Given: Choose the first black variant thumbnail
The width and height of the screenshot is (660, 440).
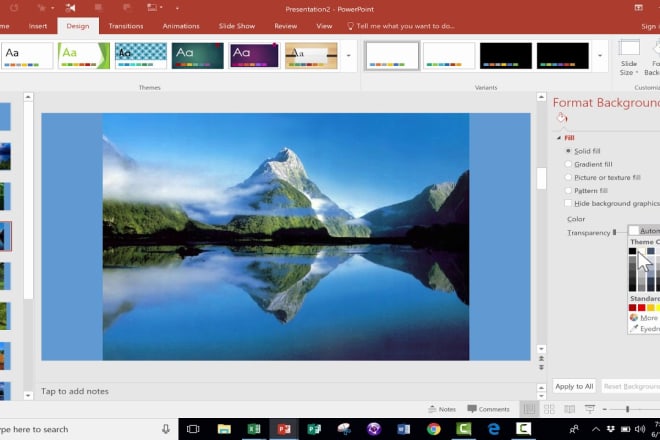Looking at the screenshot, I should tap(506, 56).
